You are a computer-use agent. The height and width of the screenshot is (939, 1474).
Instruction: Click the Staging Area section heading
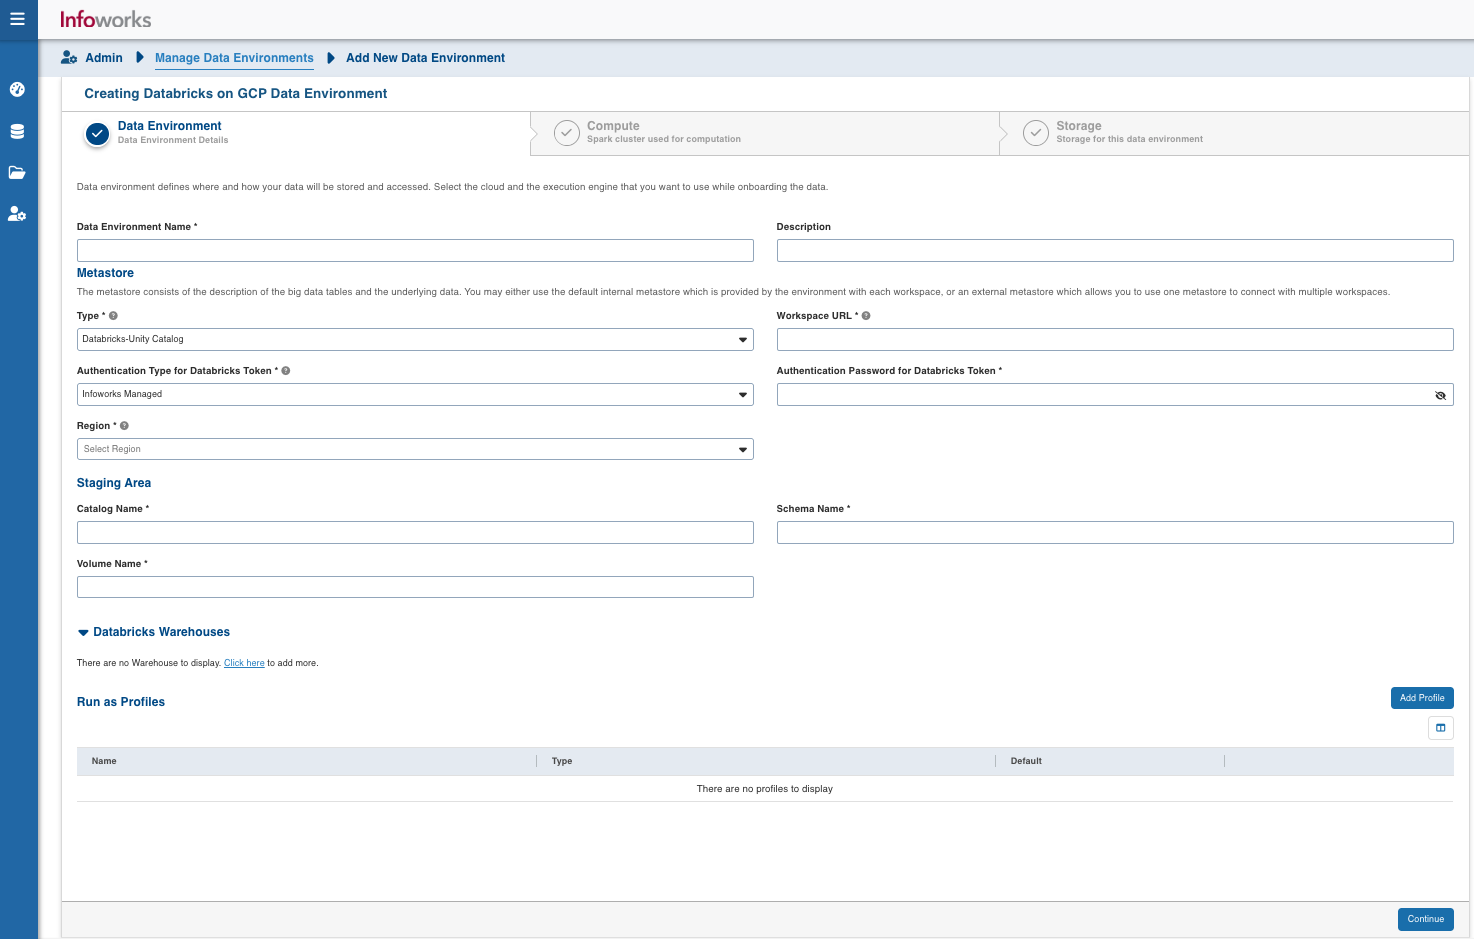point(114,483)
